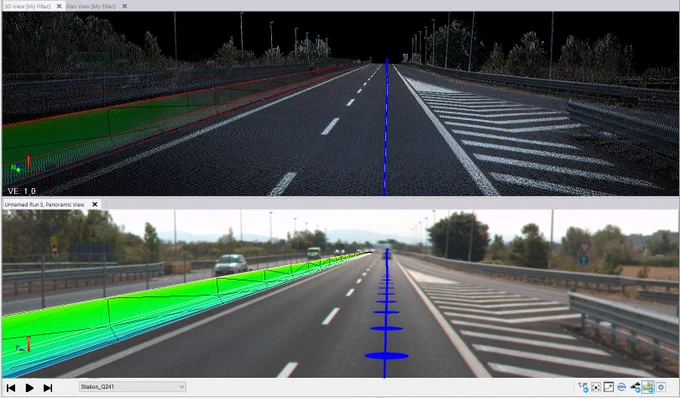This screenshot has width=680, height=398.
Task: Switch to the Plan View [My Filter] tab
Action: (91, 6)
